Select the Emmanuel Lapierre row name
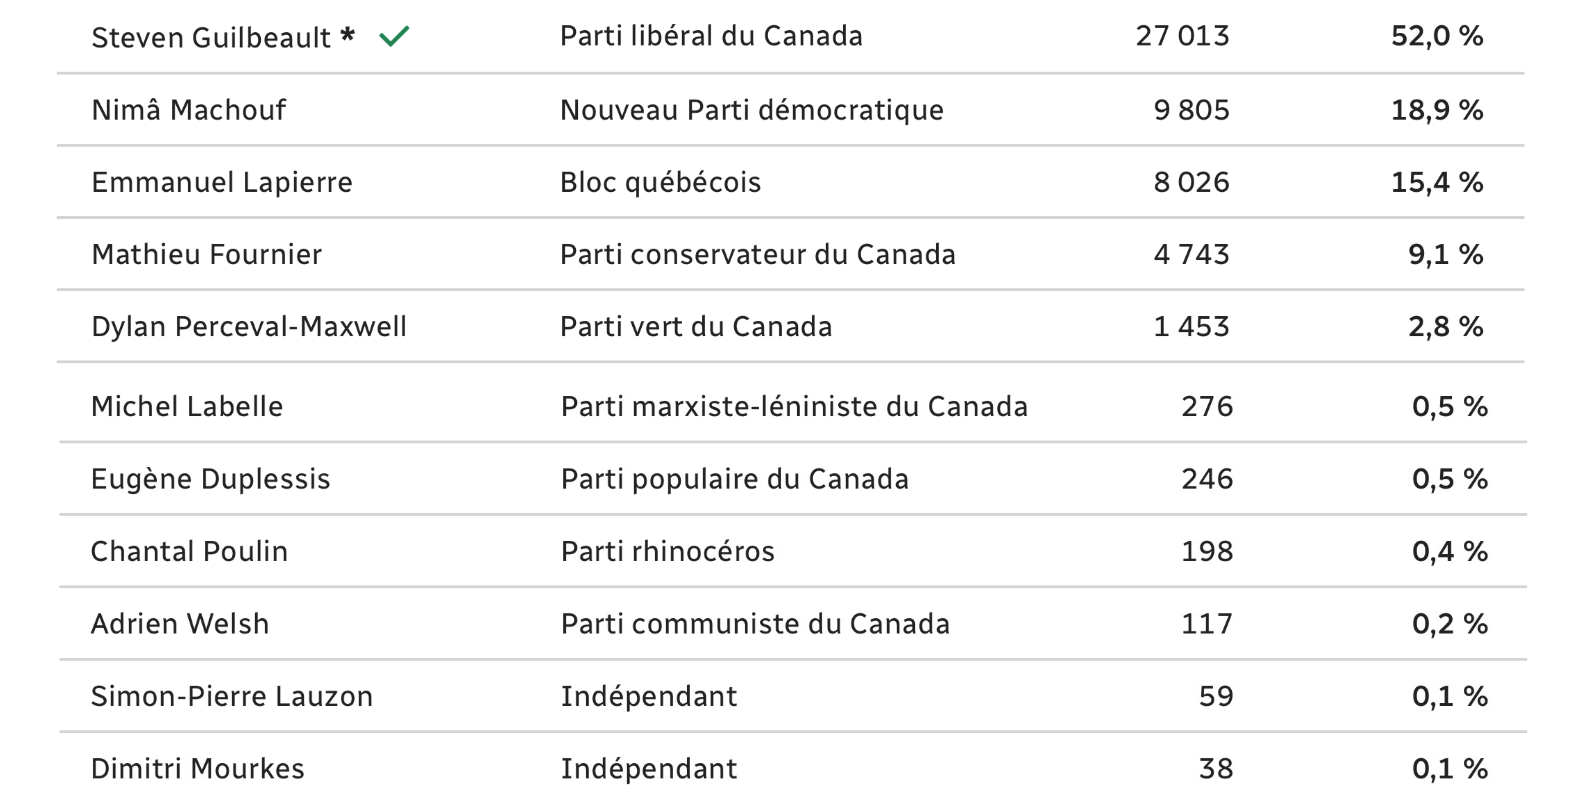This screenshot has height=800, width=1584. click(x=222, y=182)
